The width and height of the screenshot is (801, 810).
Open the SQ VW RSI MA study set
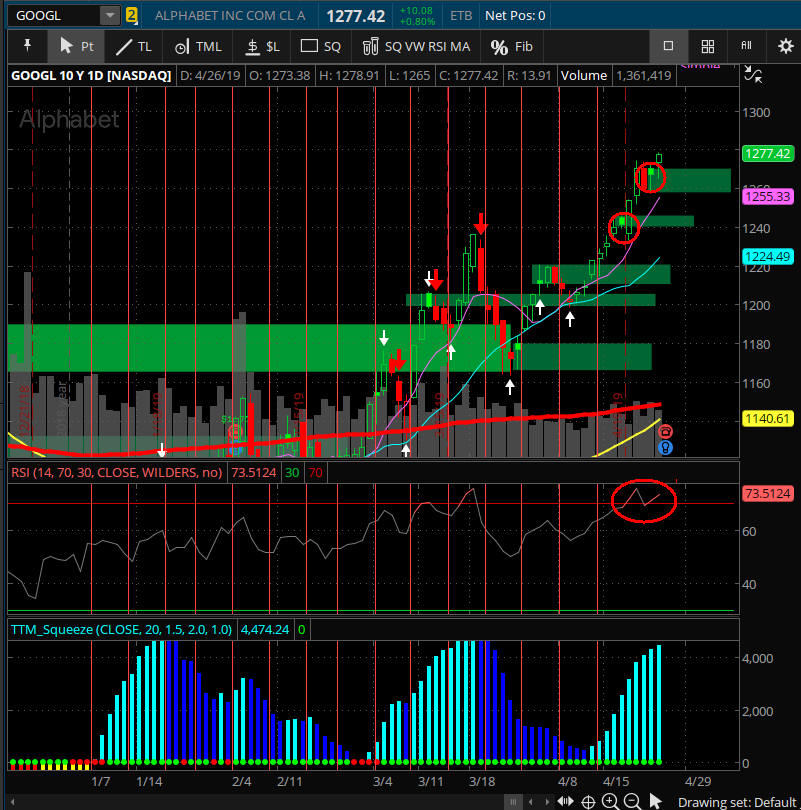point(416,46)
